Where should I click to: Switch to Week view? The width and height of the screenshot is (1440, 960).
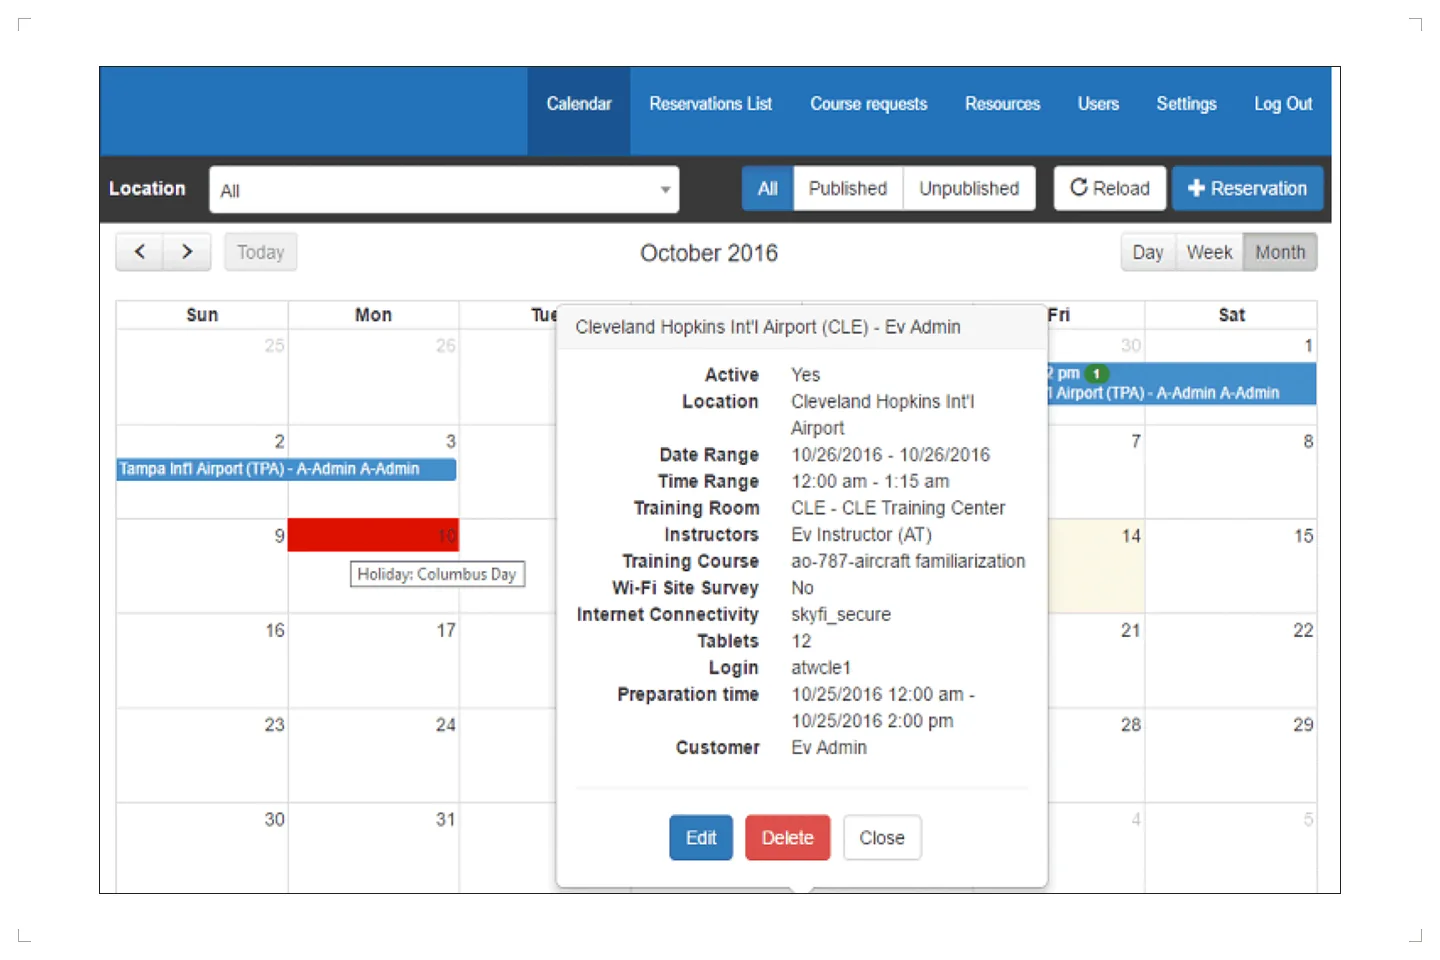pyautogui.click(x=1209, y=252)
